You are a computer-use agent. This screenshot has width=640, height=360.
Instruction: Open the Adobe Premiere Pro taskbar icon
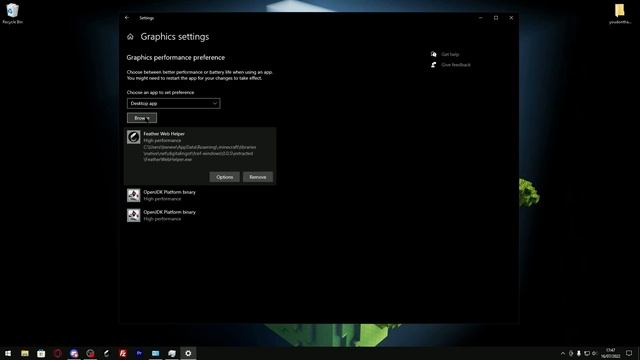pos(139,353)
